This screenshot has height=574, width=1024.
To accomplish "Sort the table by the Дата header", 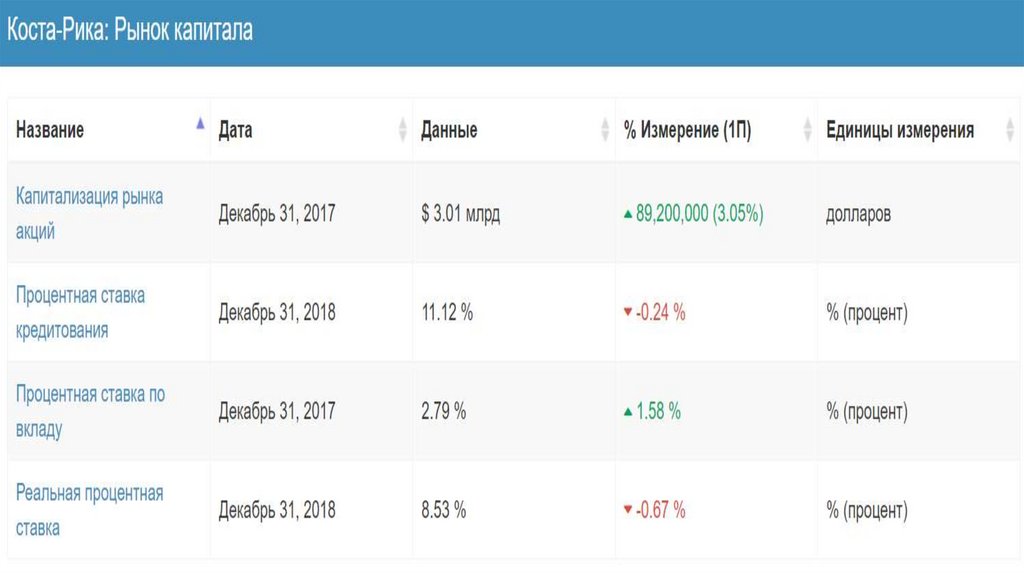I will (236, 130).
